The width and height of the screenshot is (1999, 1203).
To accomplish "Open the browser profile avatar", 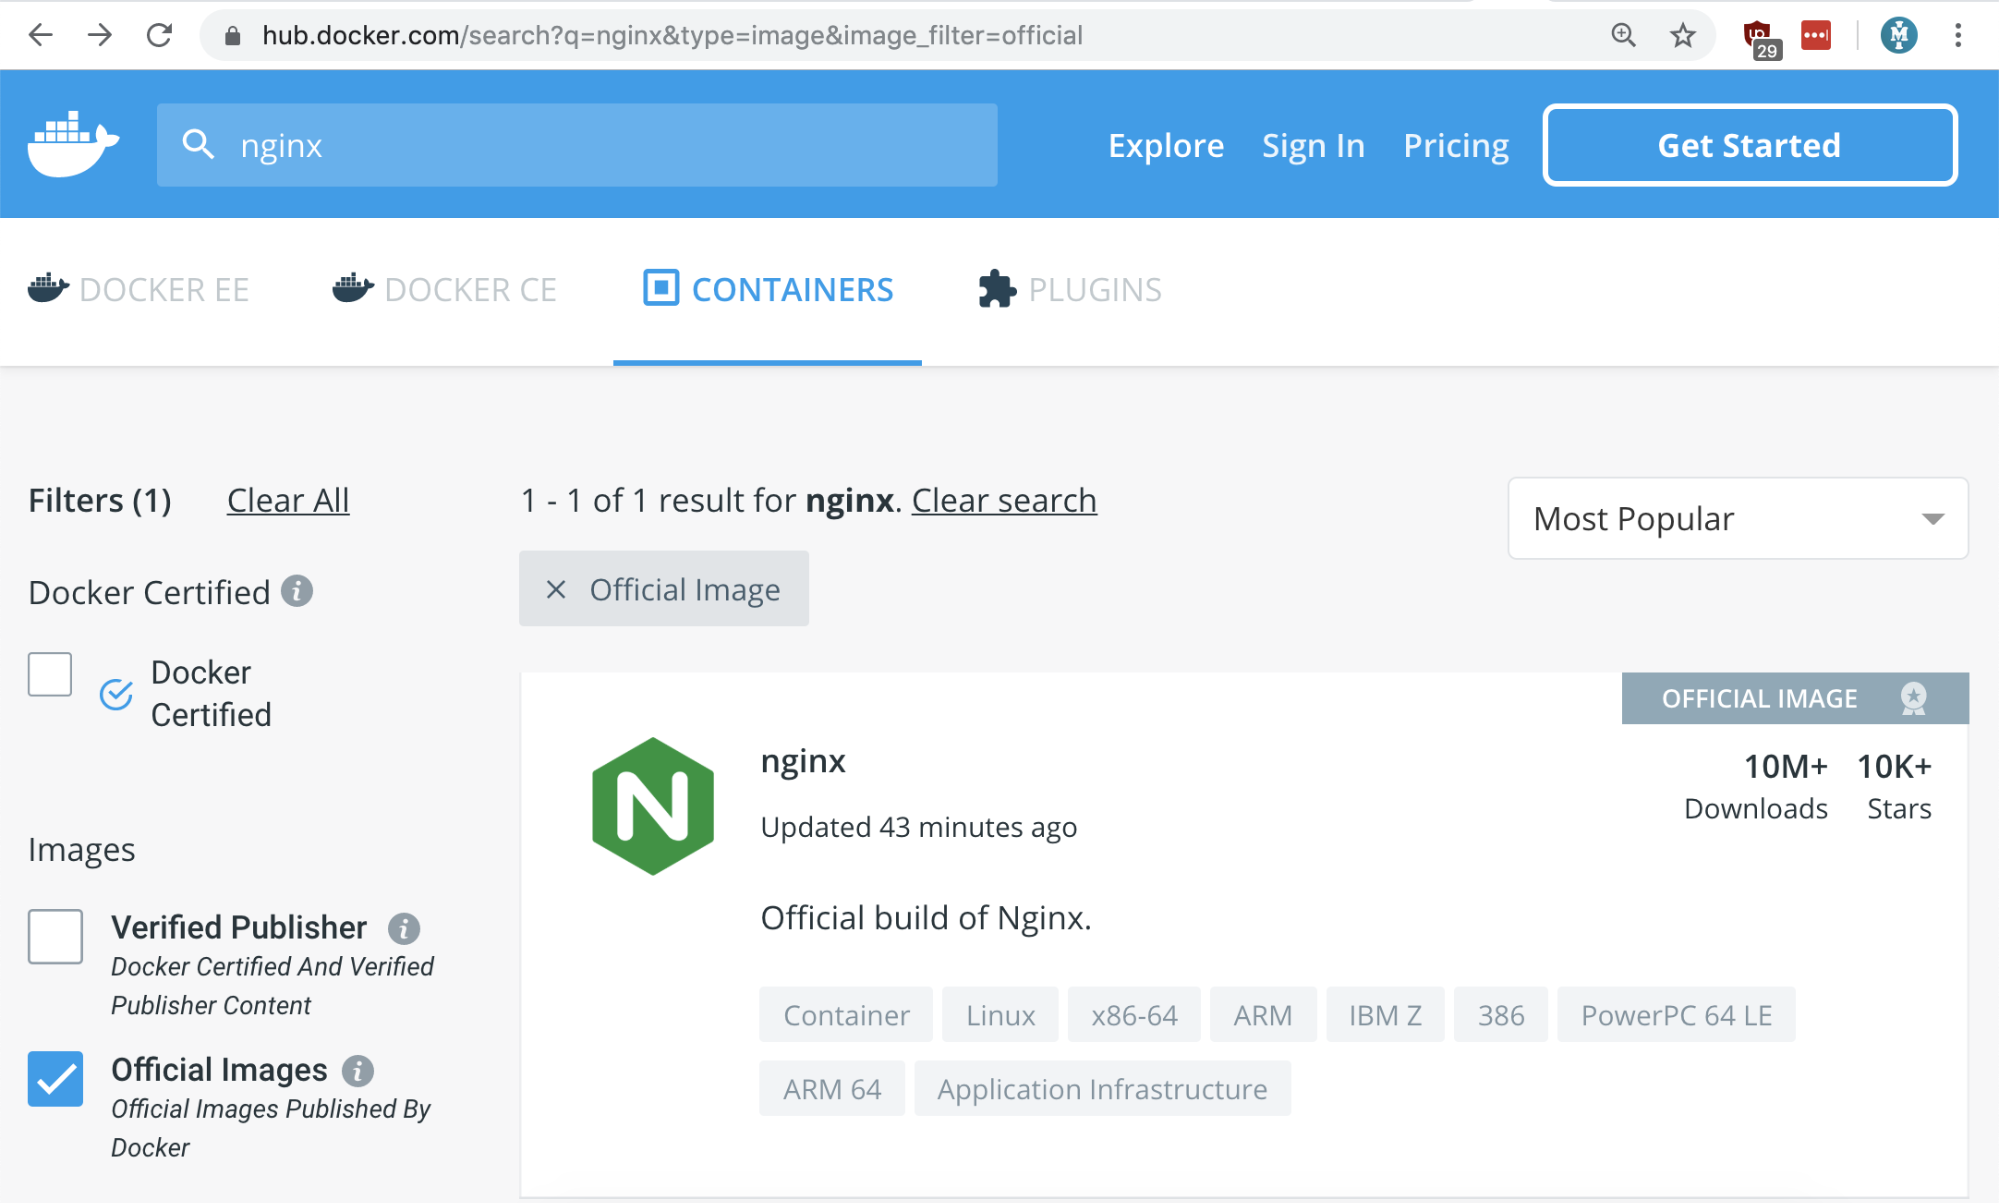I will (1898, 35).
